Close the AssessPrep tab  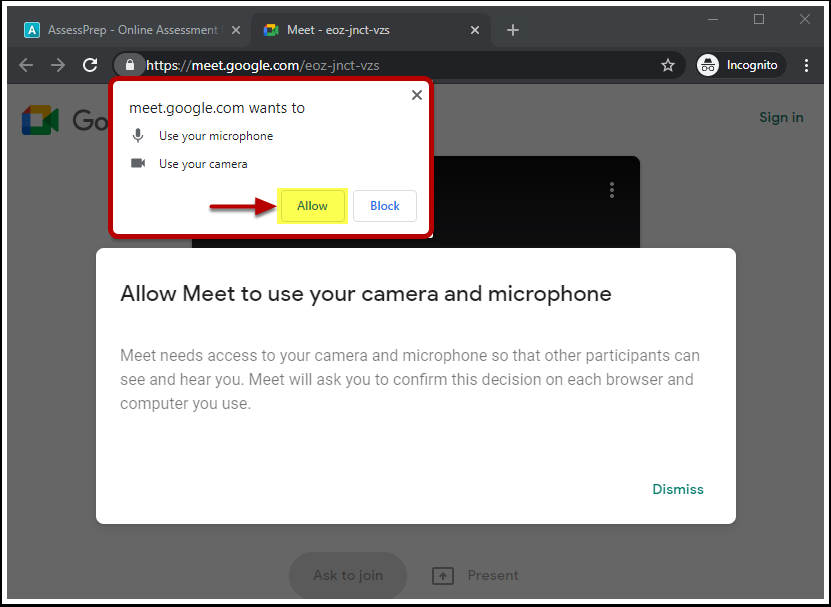tap(236, 30)
